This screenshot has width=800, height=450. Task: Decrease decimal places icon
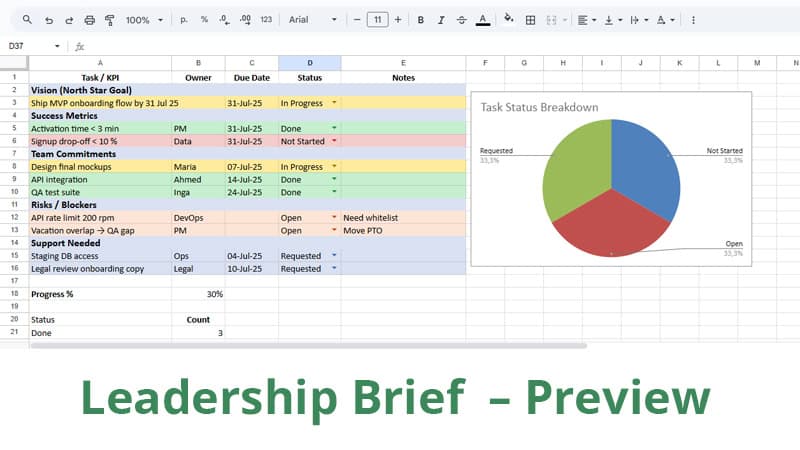tap(224, 19)
